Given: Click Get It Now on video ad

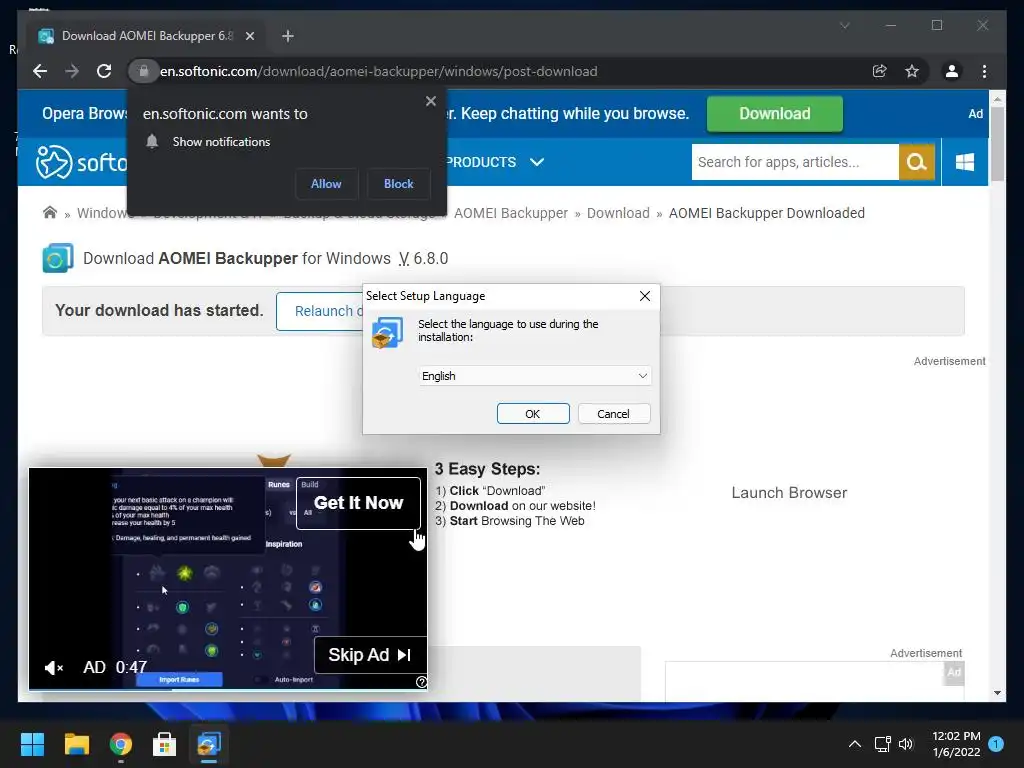Looking at the screenshot, I should [359, 503].
